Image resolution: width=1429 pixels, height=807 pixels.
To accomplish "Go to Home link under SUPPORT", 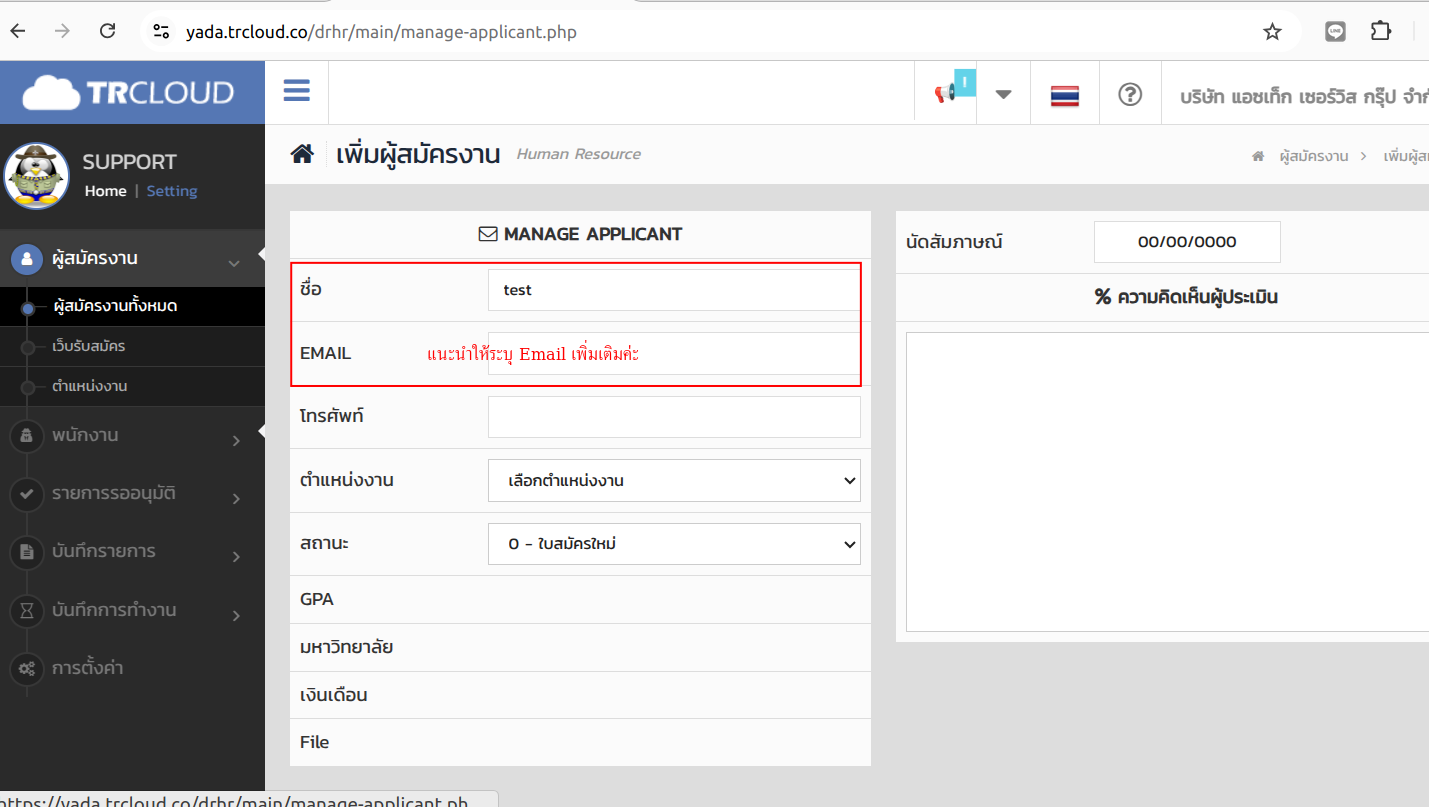I will (105, 191).
